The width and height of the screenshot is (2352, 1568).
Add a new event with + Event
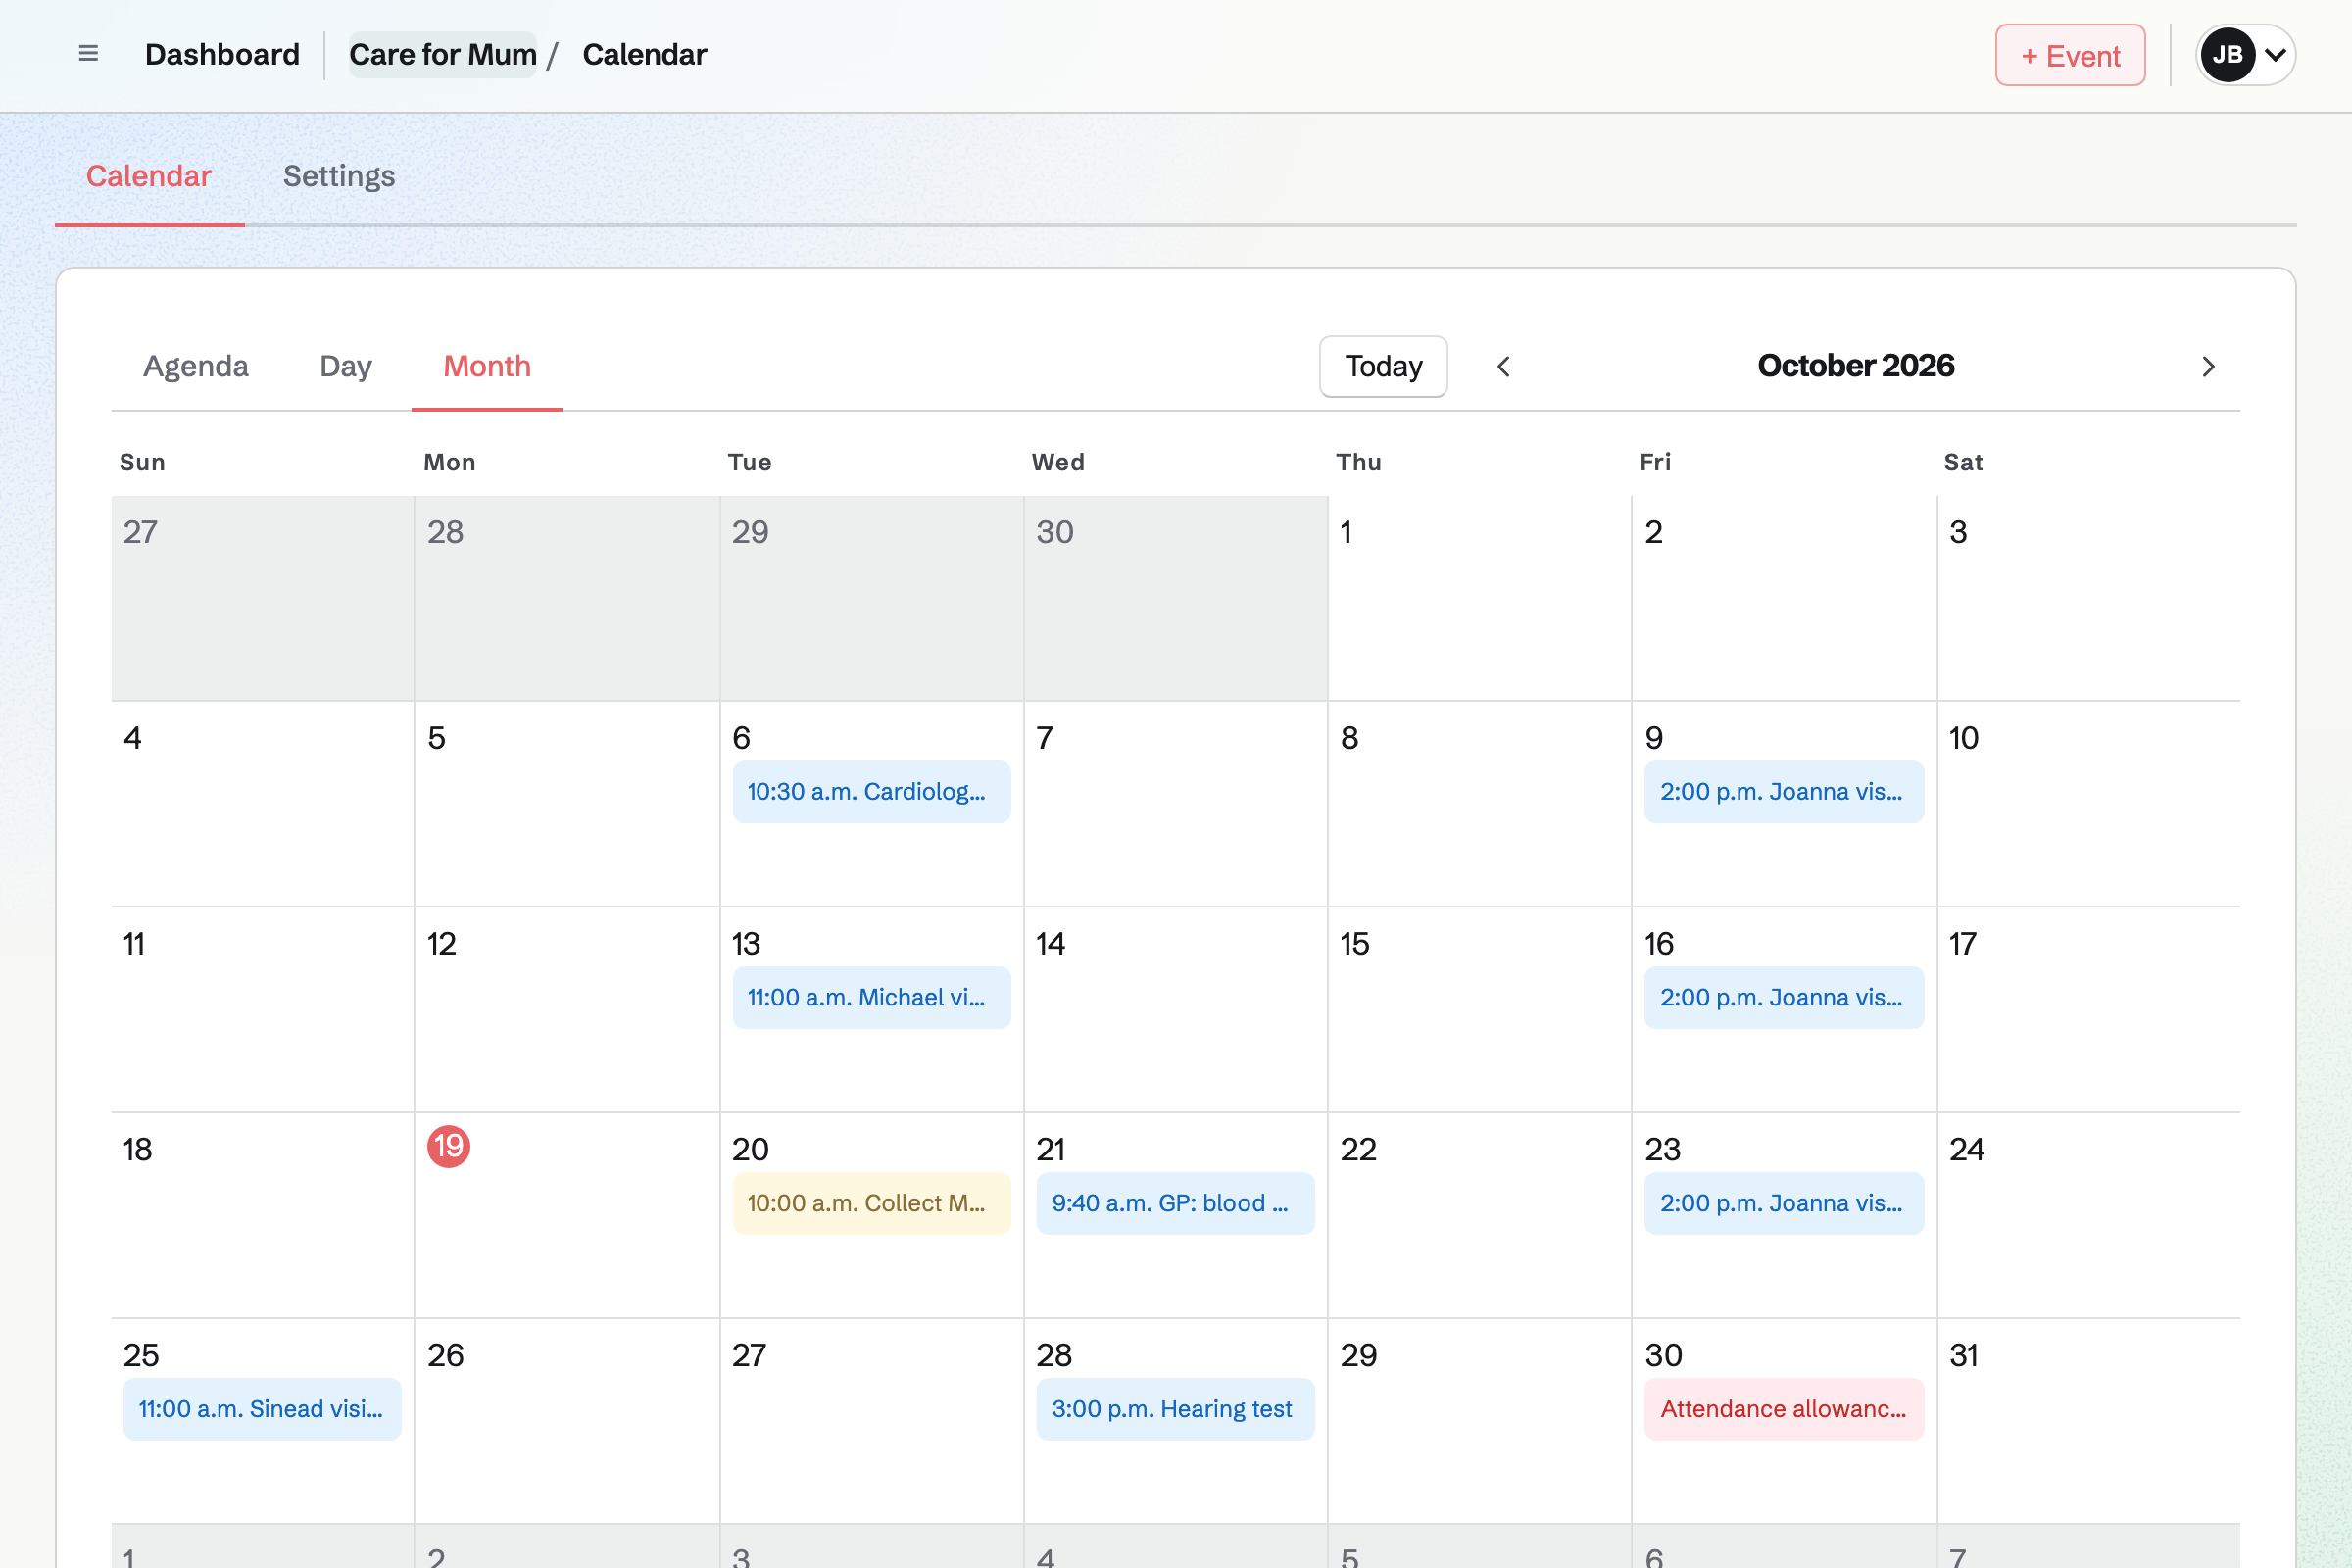pos(2070,55)
